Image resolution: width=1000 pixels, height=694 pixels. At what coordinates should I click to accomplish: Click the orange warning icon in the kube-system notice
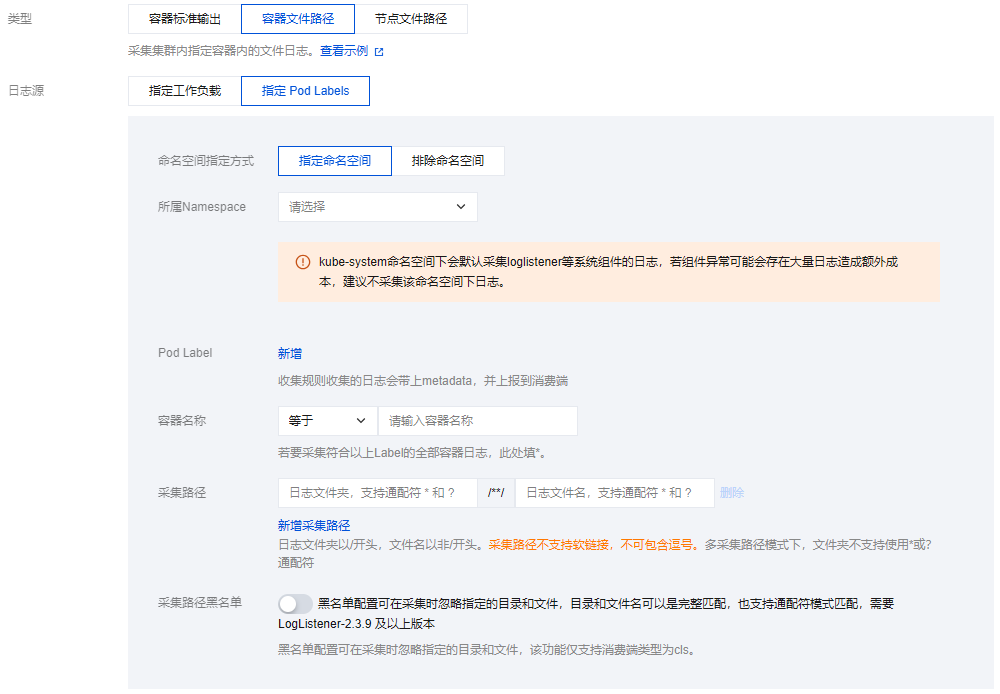tap(302, 262)
